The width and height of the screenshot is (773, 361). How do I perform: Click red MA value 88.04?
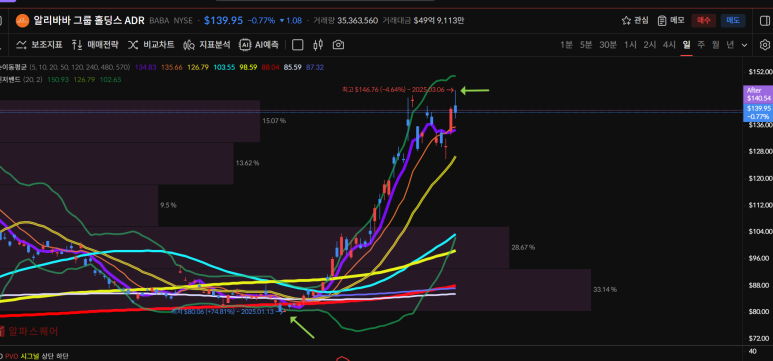click(x=271, y=67)
